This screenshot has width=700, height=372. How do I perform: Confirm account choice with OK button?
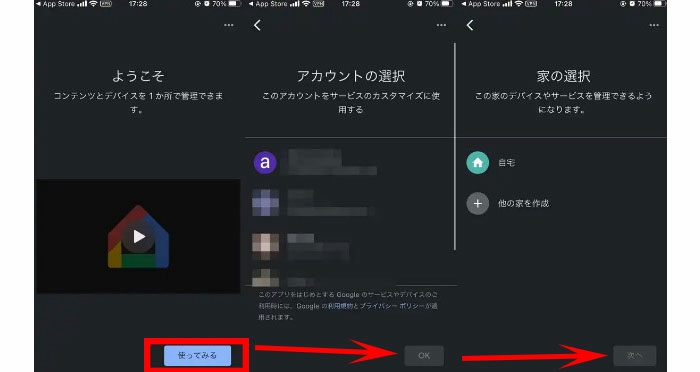(424, 356)
